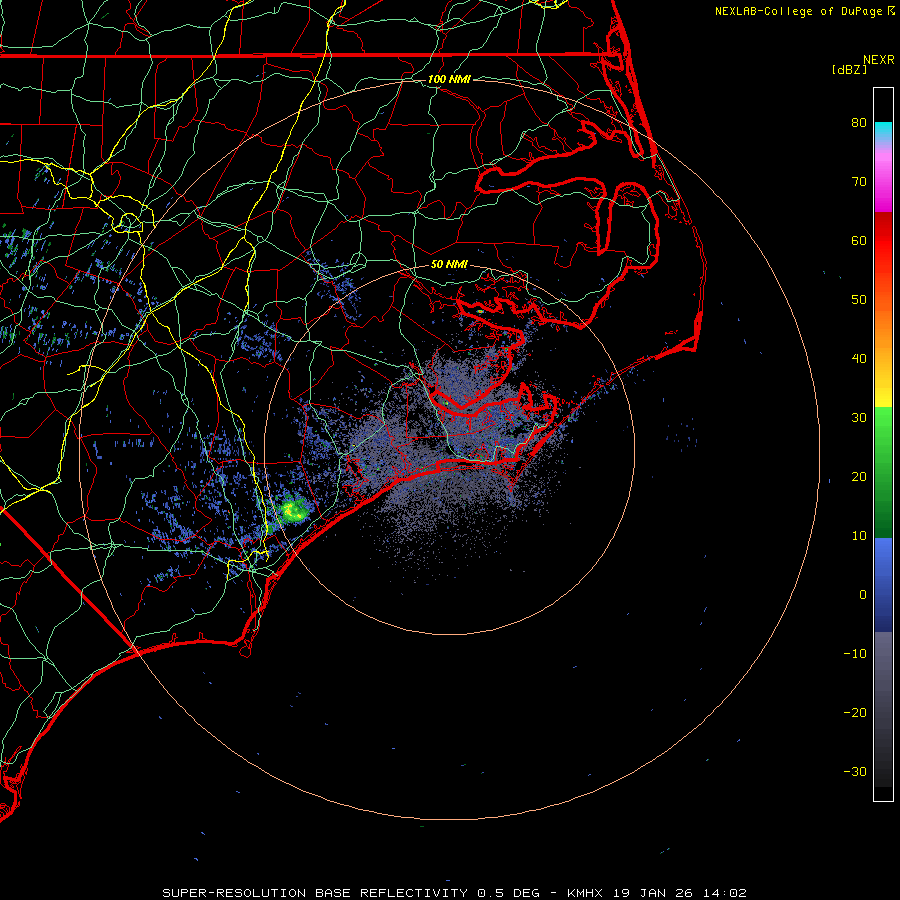Click the -10 value on the dBZ scale
This screenshot has height=900, width=900.
pos(855,654)
